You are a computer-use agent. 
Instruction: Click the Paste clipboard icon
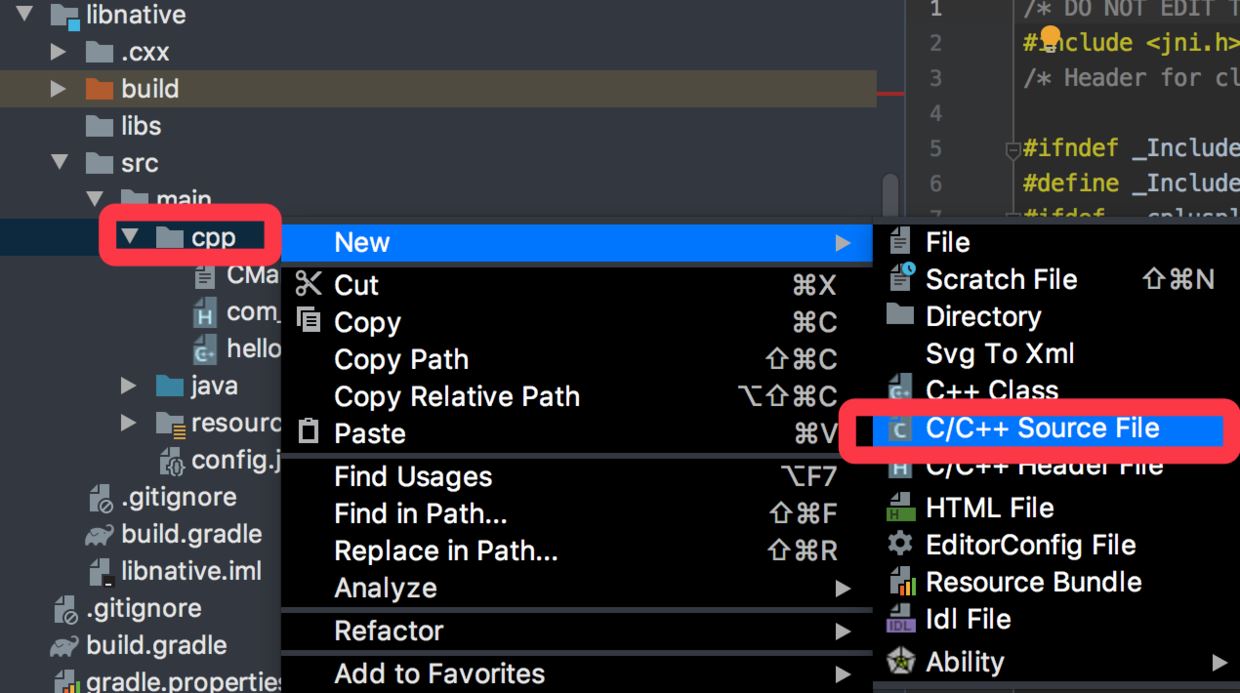[x=309, y=433]
